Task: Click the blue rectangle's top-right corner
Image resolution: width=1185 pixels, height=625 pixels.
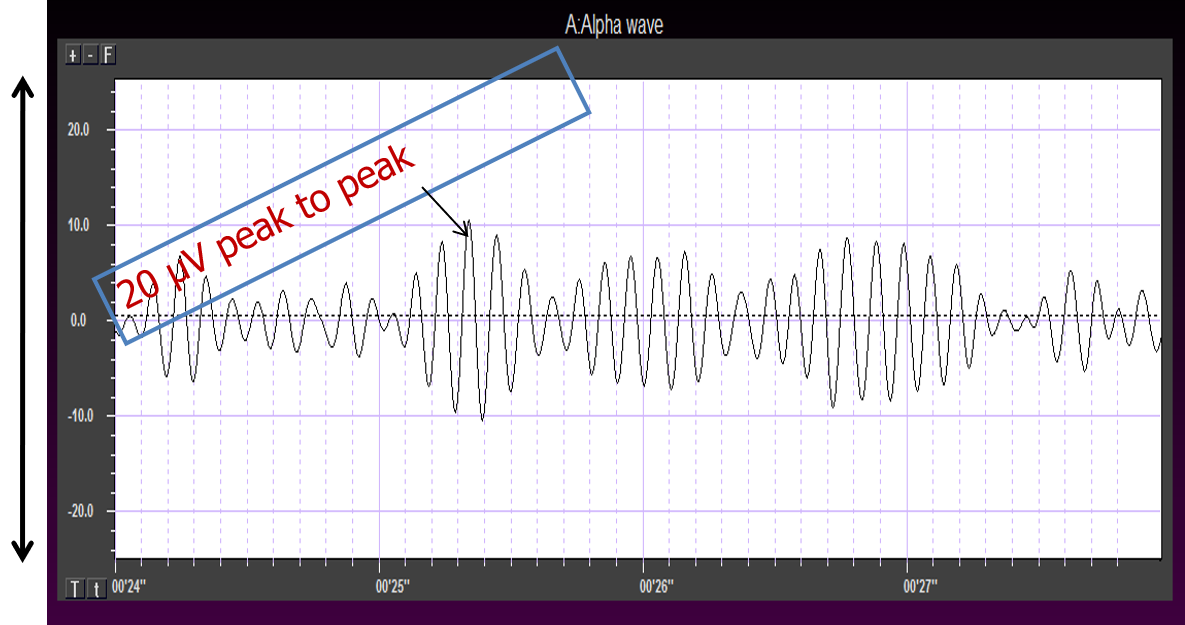Action: 557,49
